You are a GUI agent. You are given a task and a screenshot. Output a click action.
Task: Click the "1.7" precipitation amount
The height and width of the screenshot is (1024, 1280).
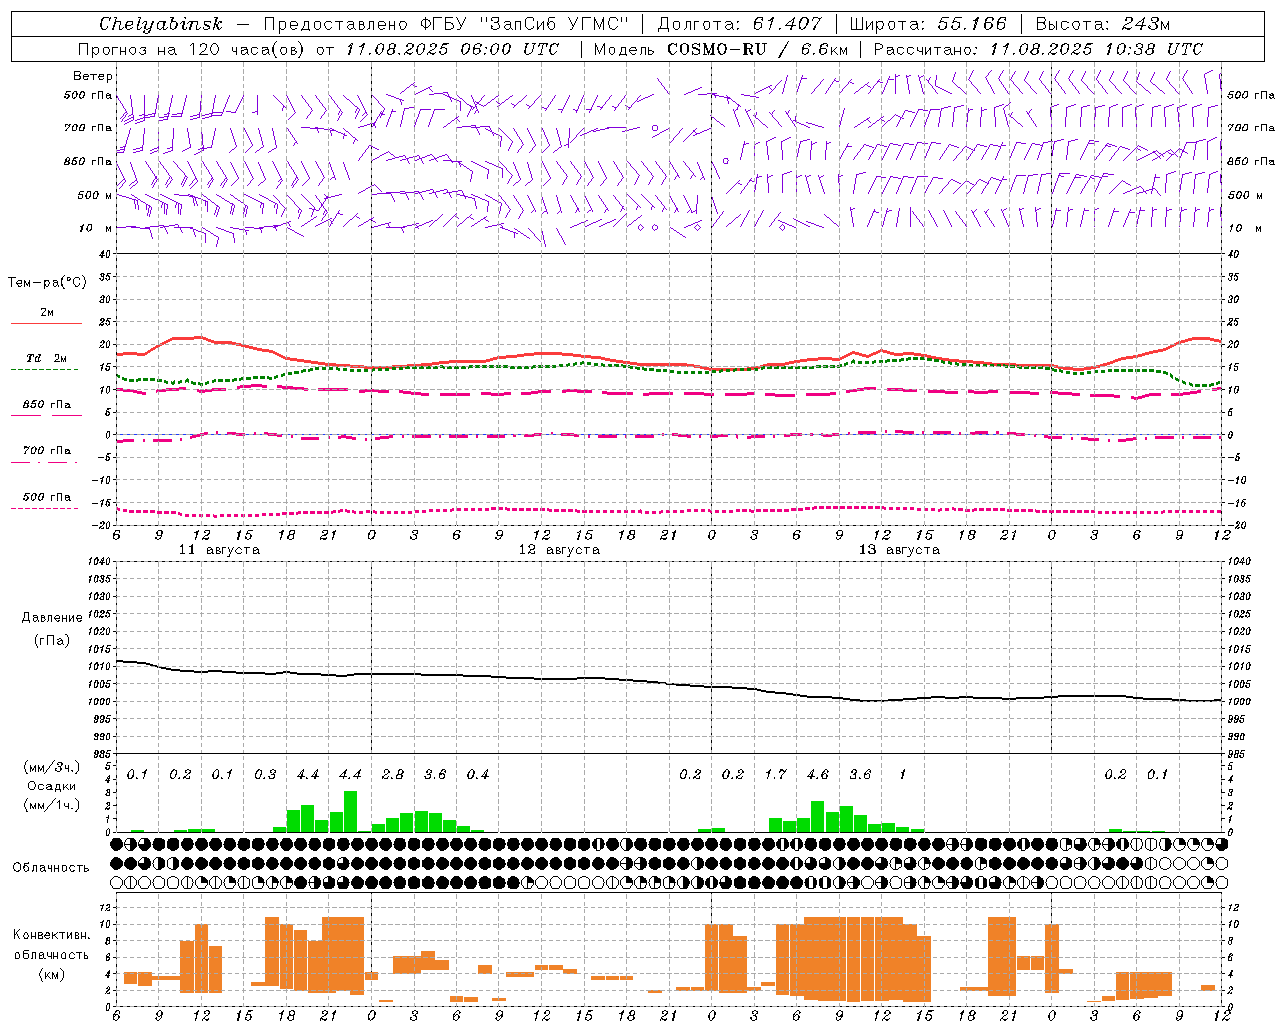click(775, 775)
